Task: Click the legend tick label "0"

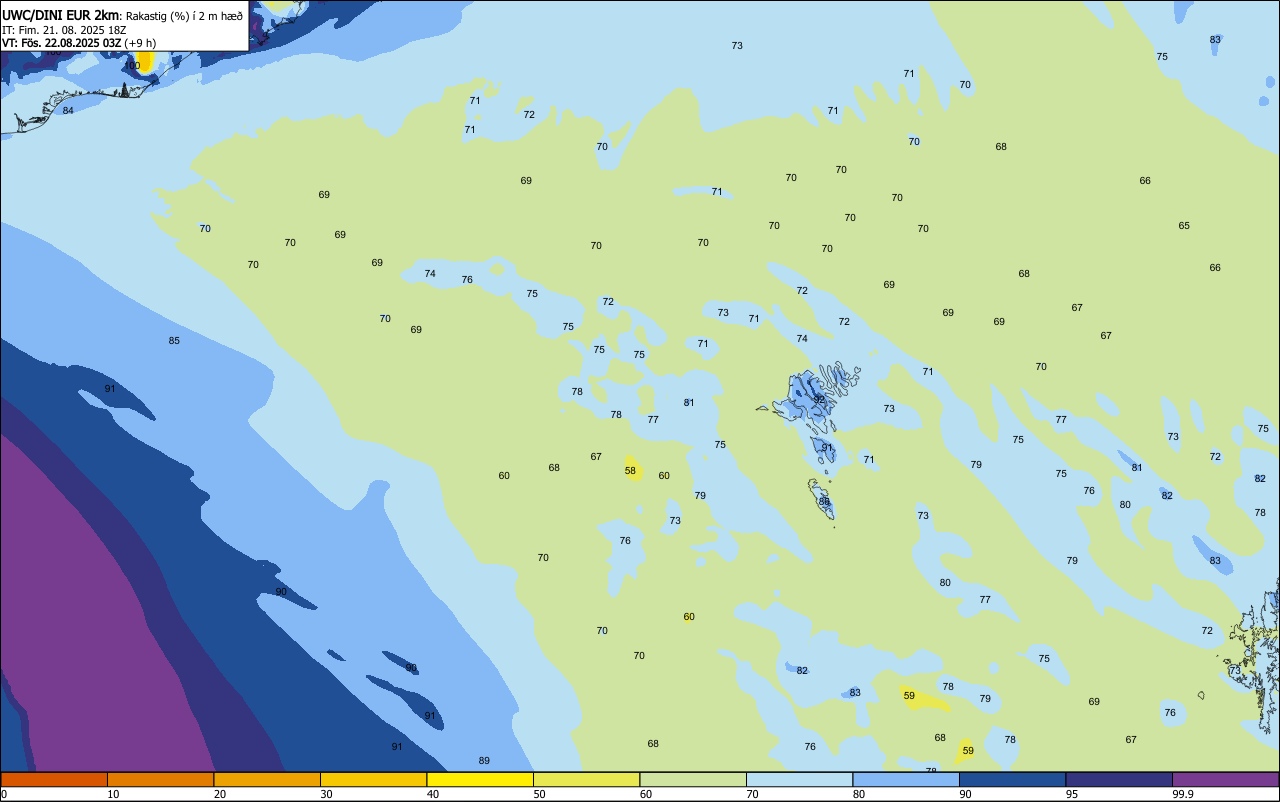Action: (4, 794)
